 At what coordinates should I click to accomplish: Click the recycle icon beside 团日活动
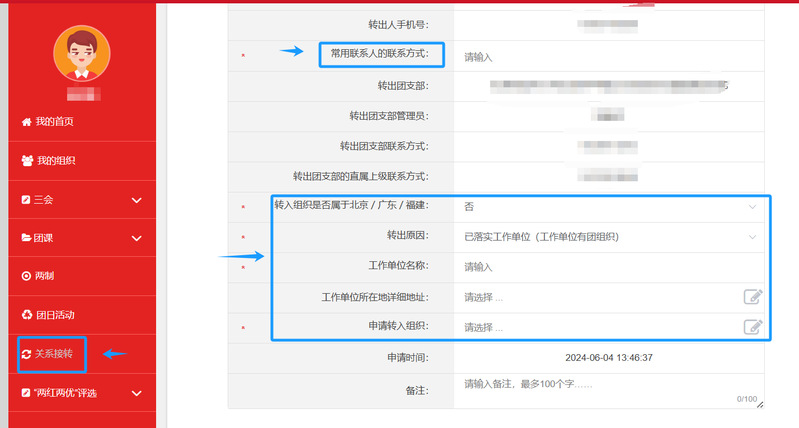pyautogui.click(x=27, y=315)
